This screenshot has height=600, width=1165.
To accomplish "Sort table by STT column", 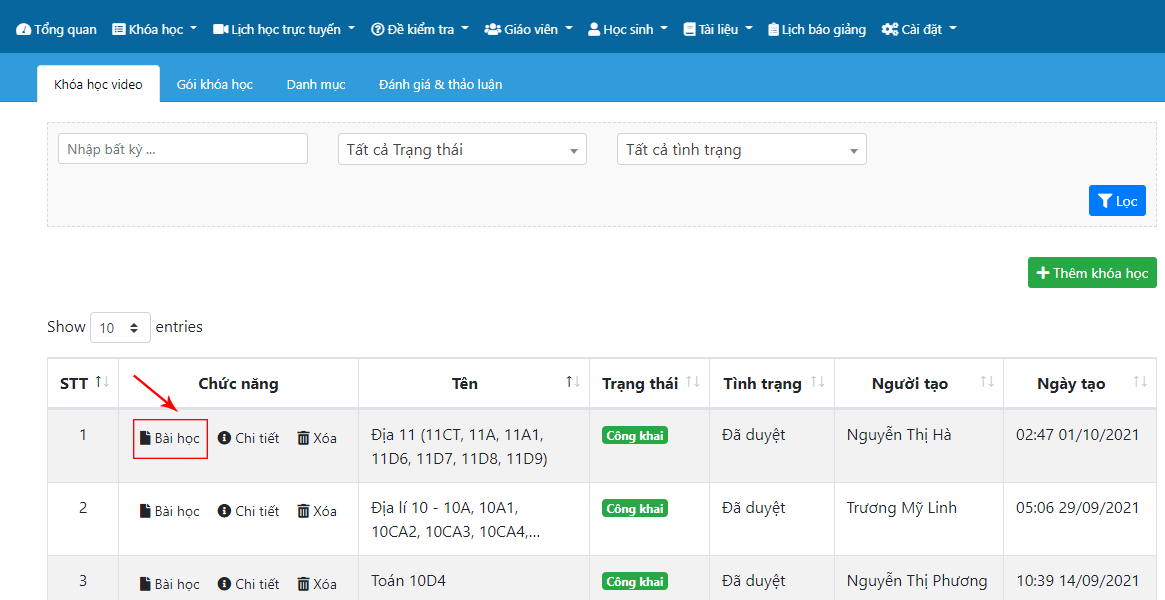I will click(x=83, y=384).
